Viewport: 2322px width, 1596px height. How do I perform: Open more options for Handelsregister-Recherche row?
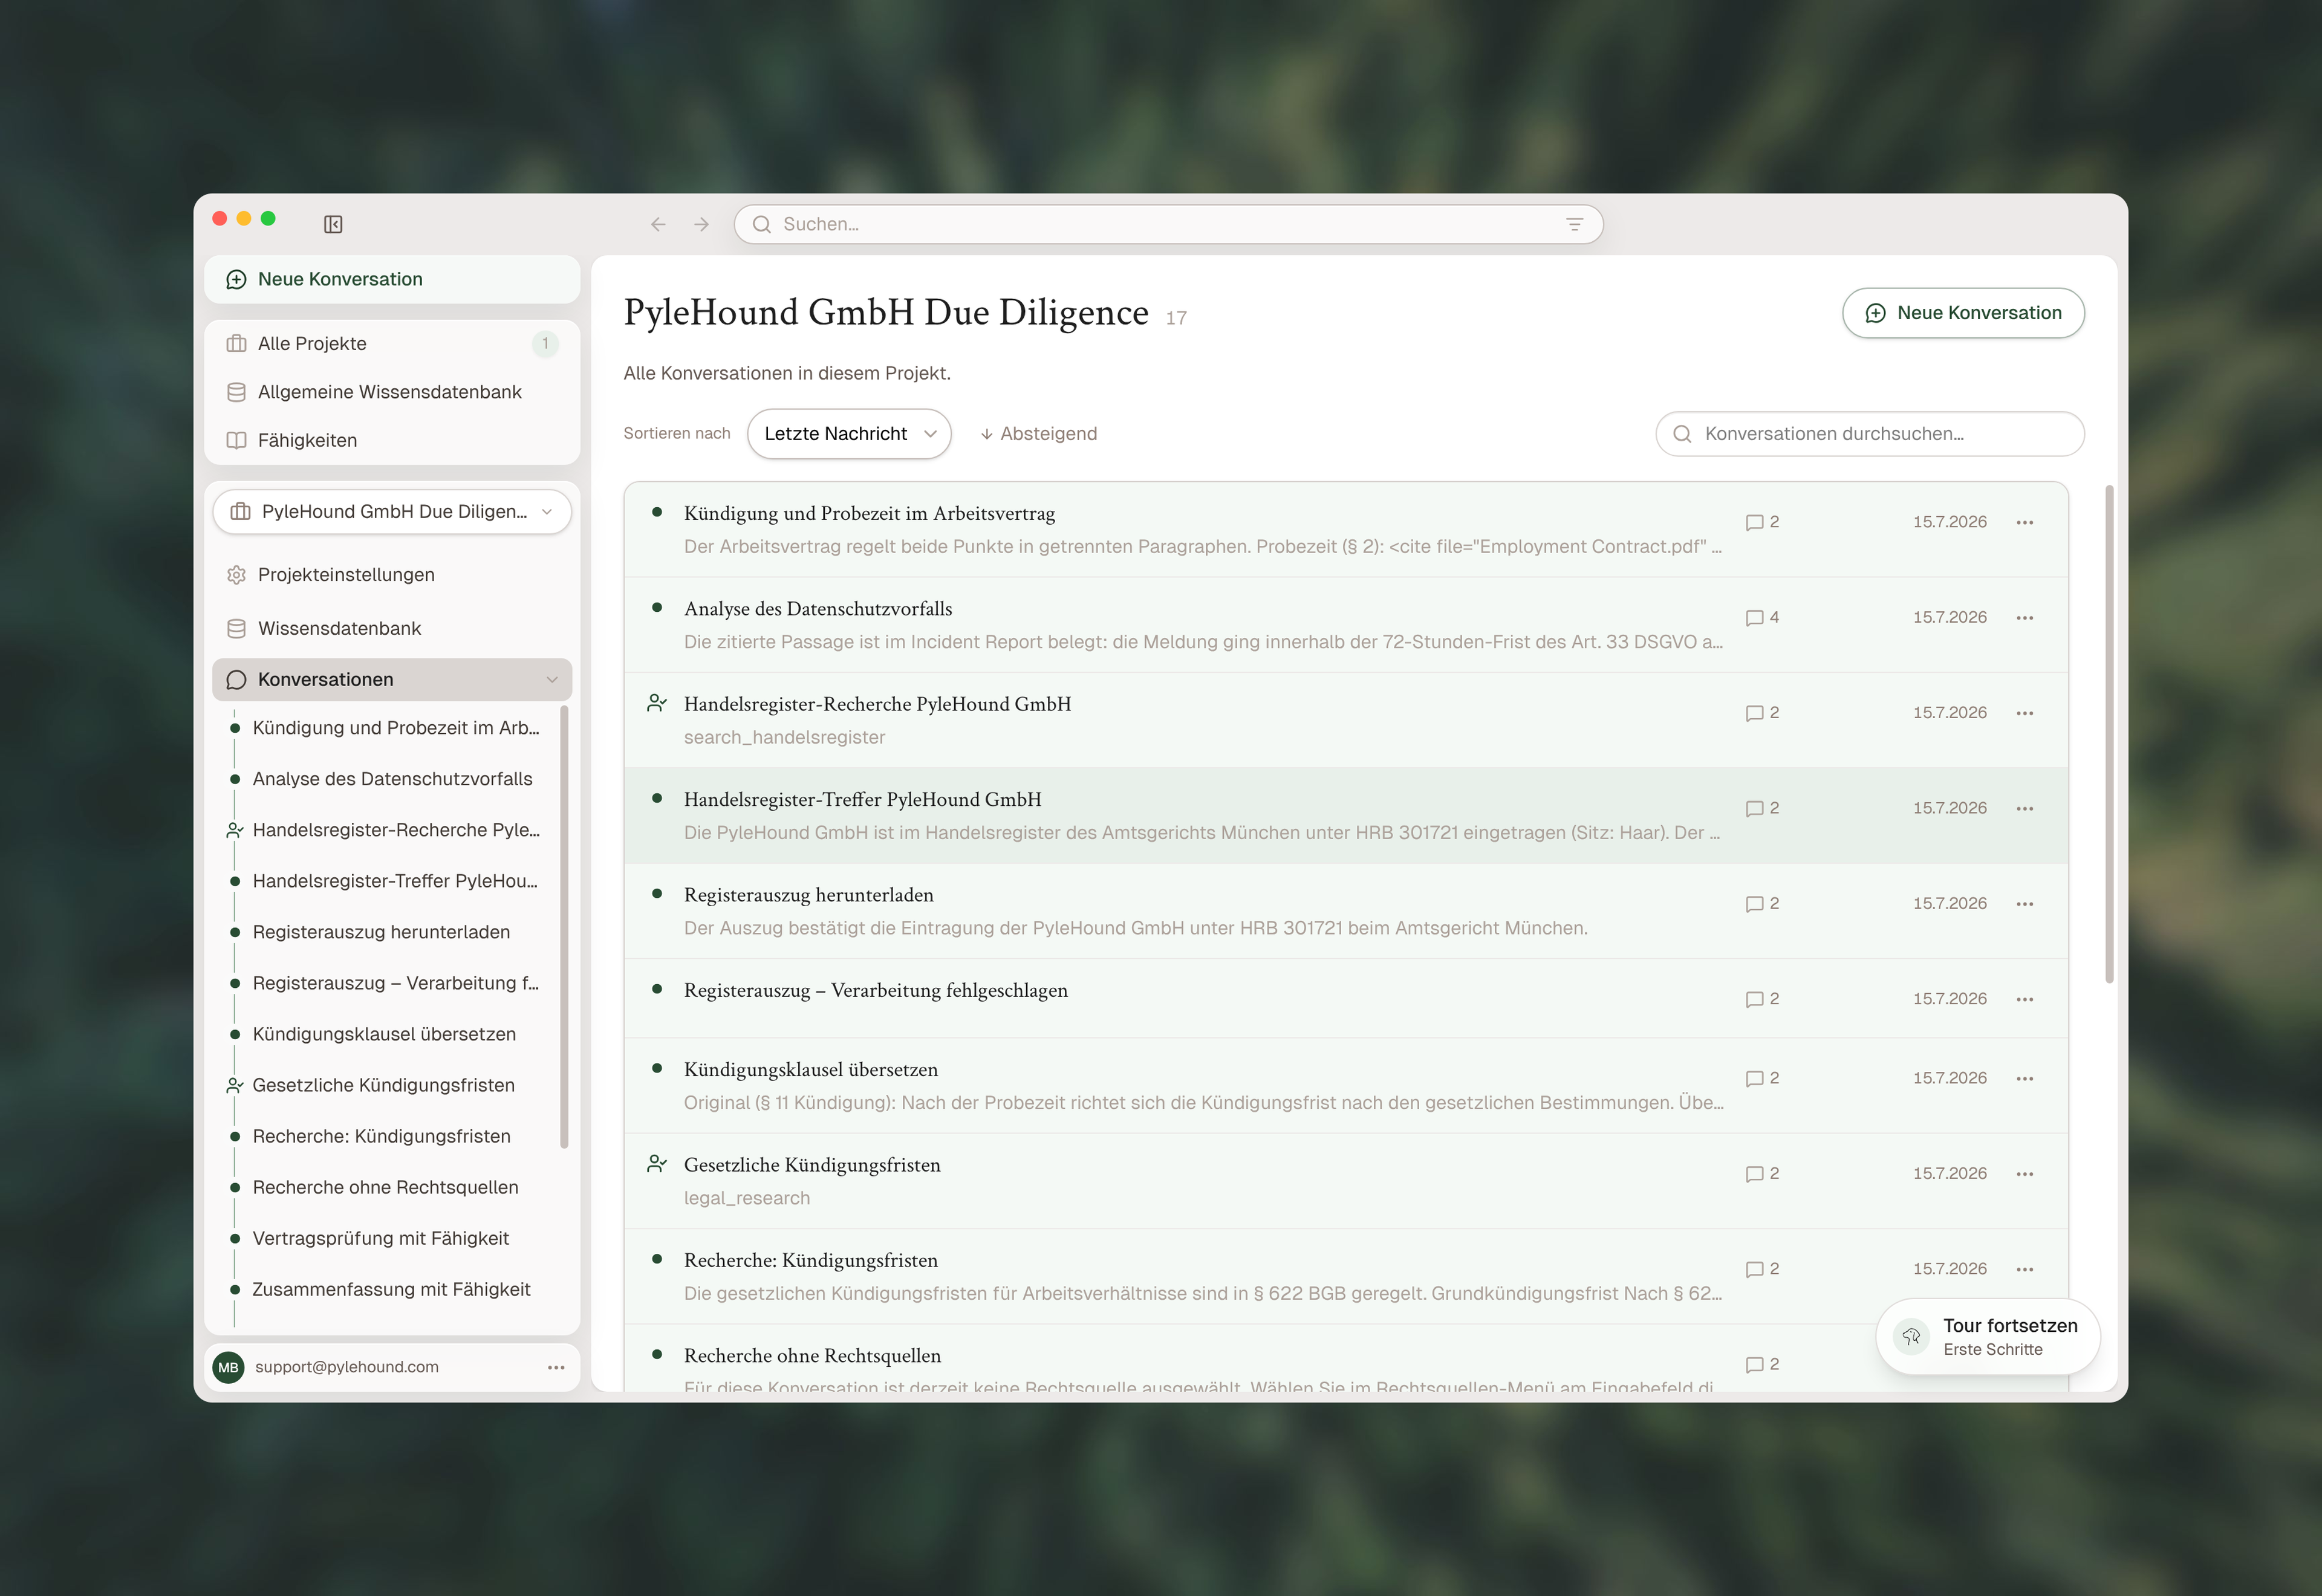click(2025, 713)
